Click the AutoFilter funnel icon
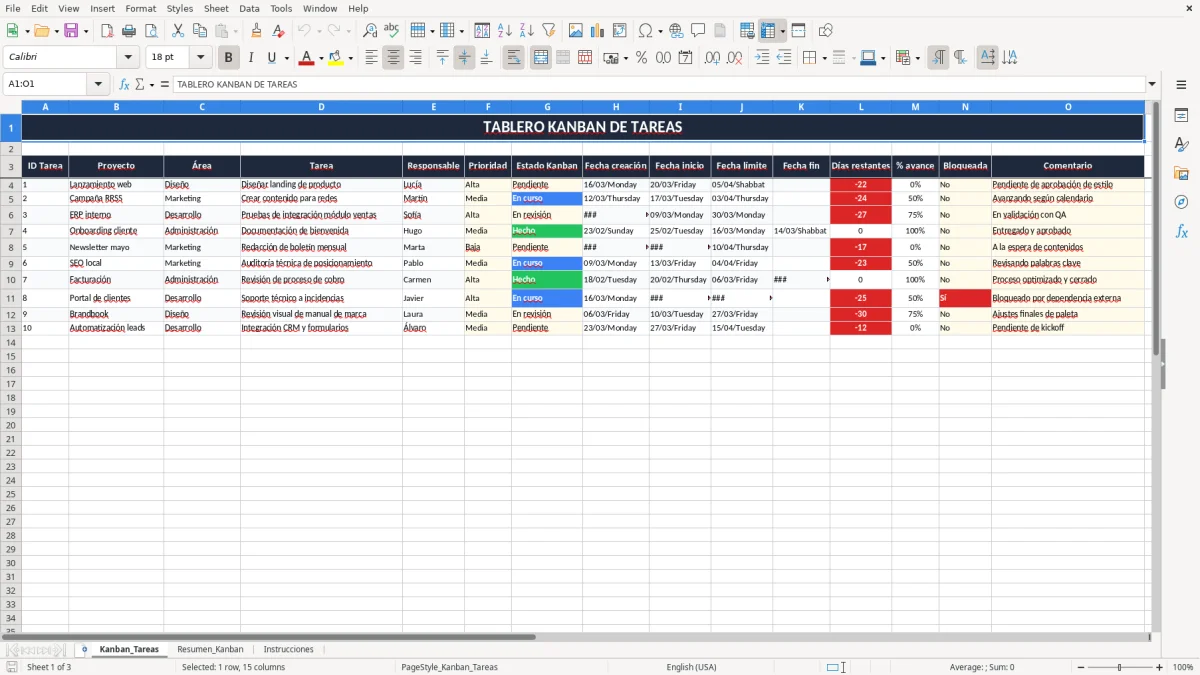The image size is (1200, 675). tap(549, 31)
